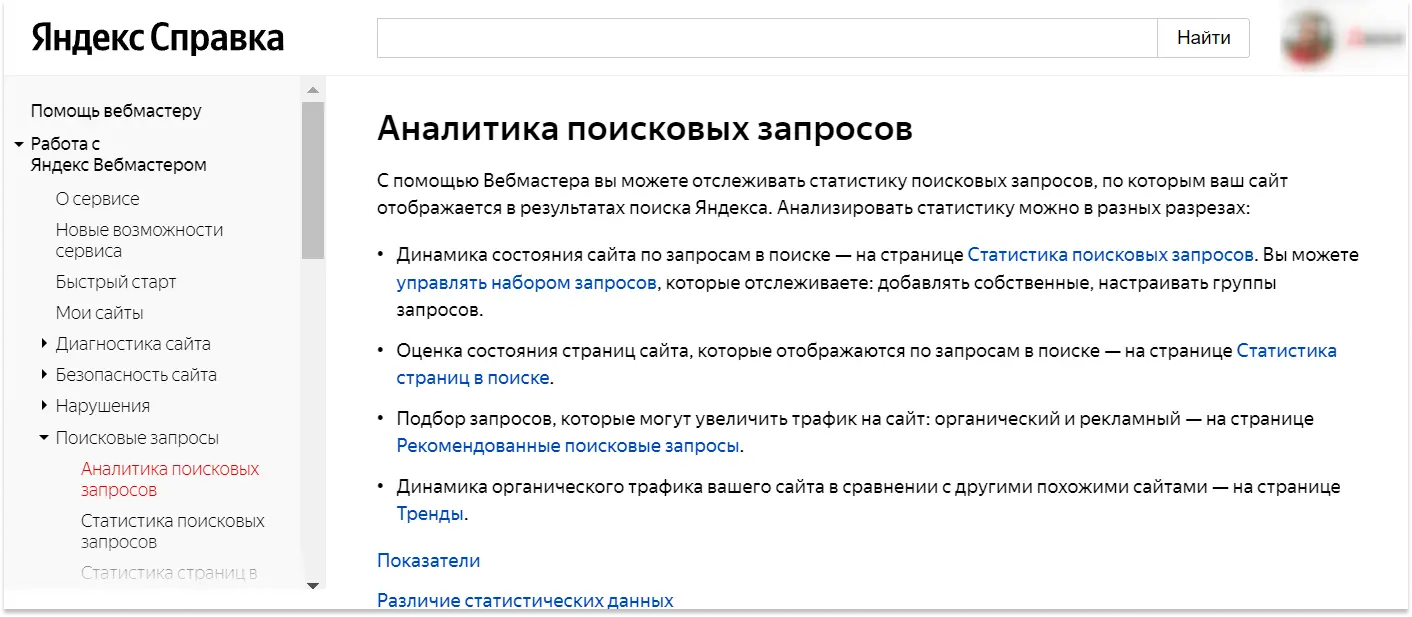Select Мои сайты in the sidebar
The image size is (1412, 617).
[x=101, y=312]
